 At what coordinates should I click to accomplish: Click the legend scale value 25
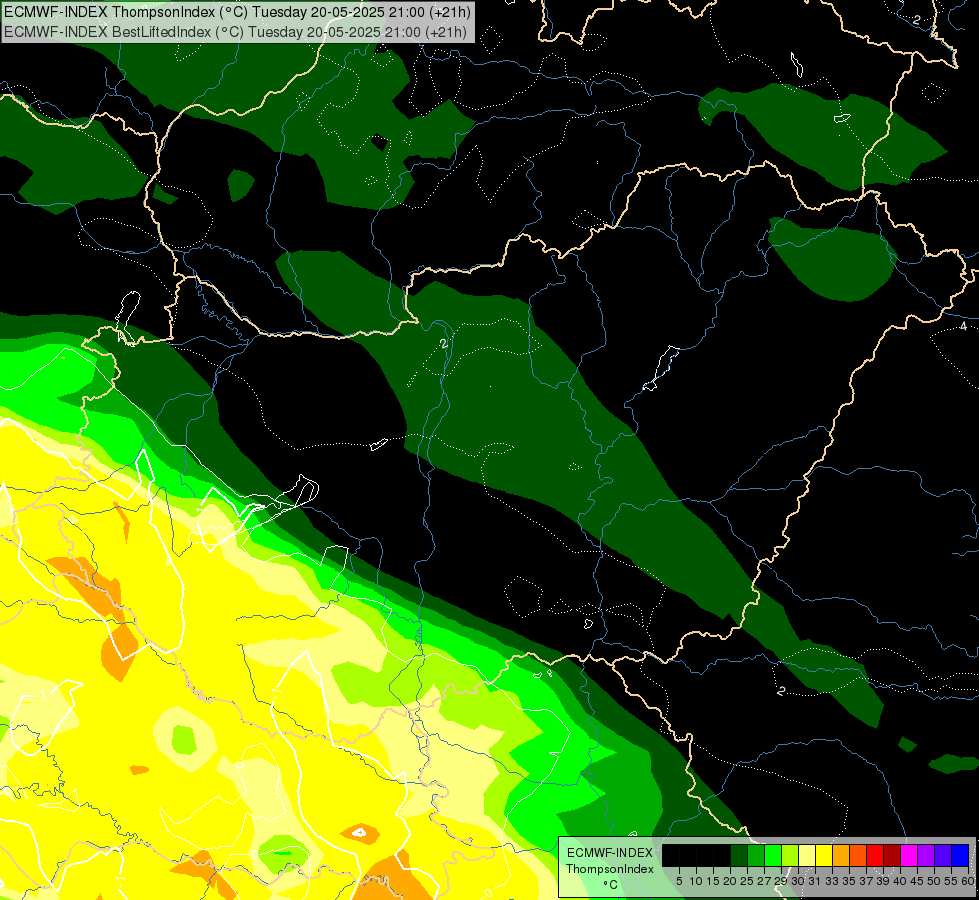(747, 881)
